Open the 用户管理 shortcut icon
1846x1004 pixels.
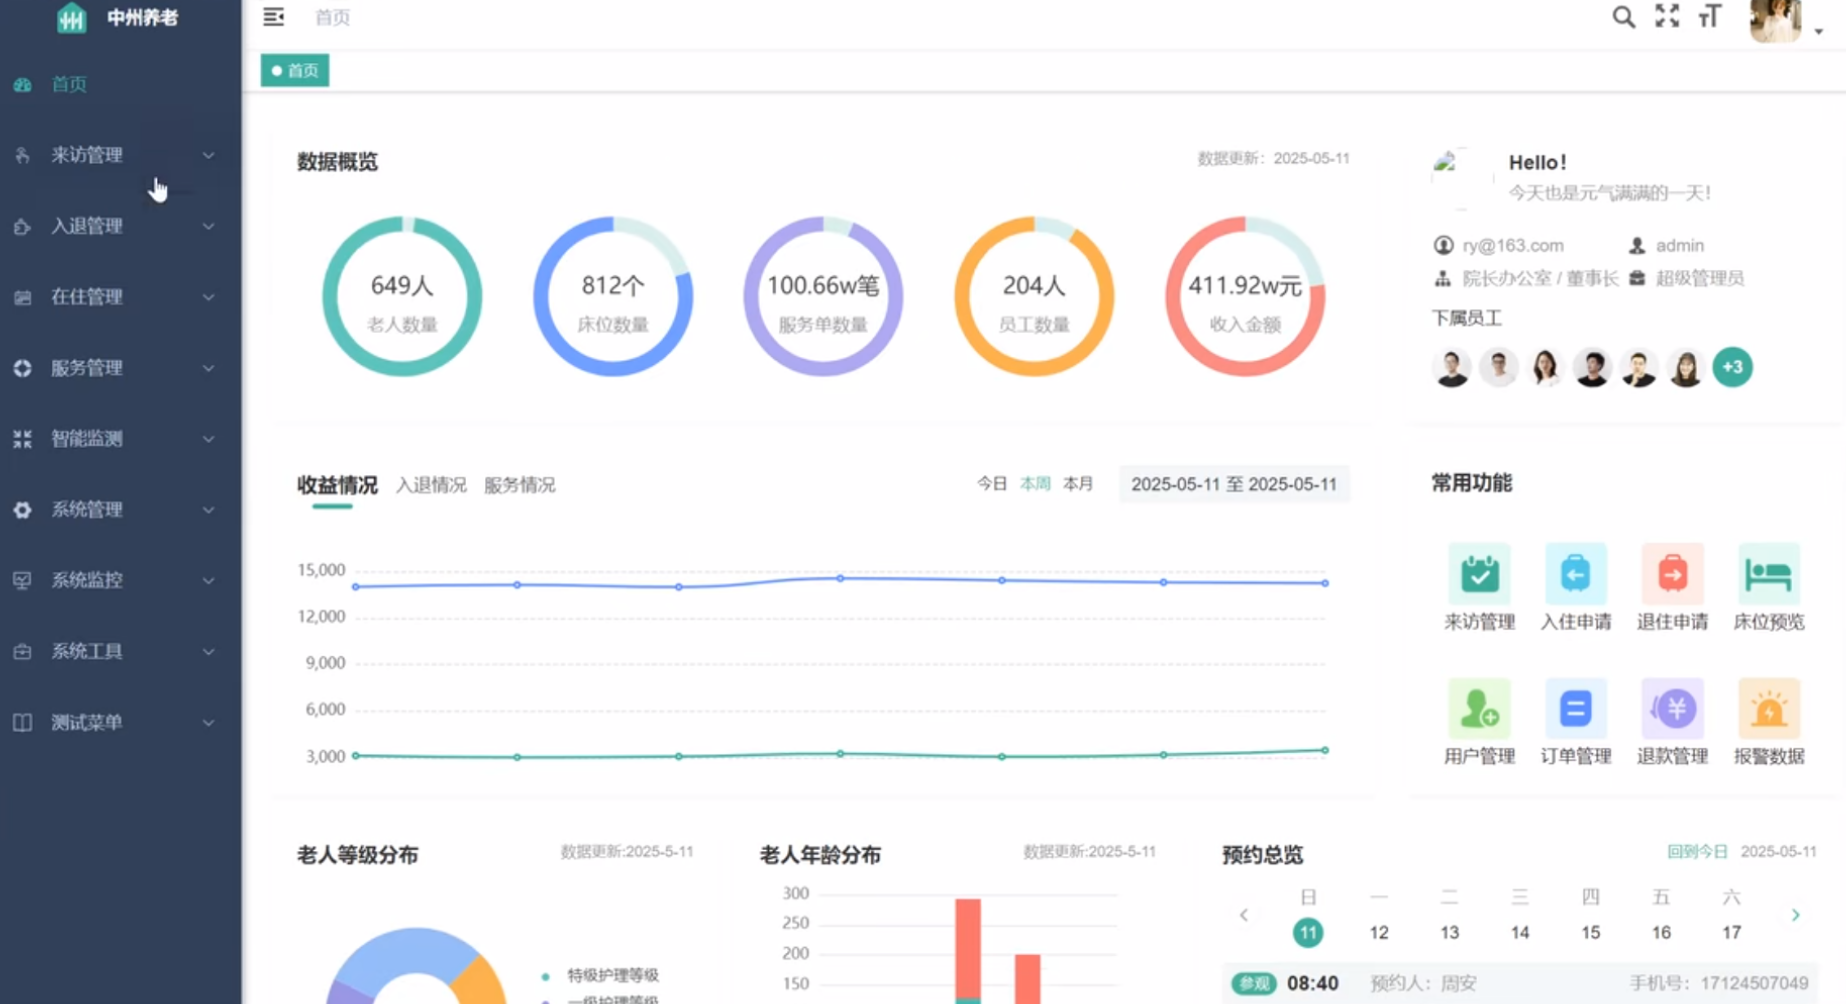pyautogui.click(x=1479, y=709)
